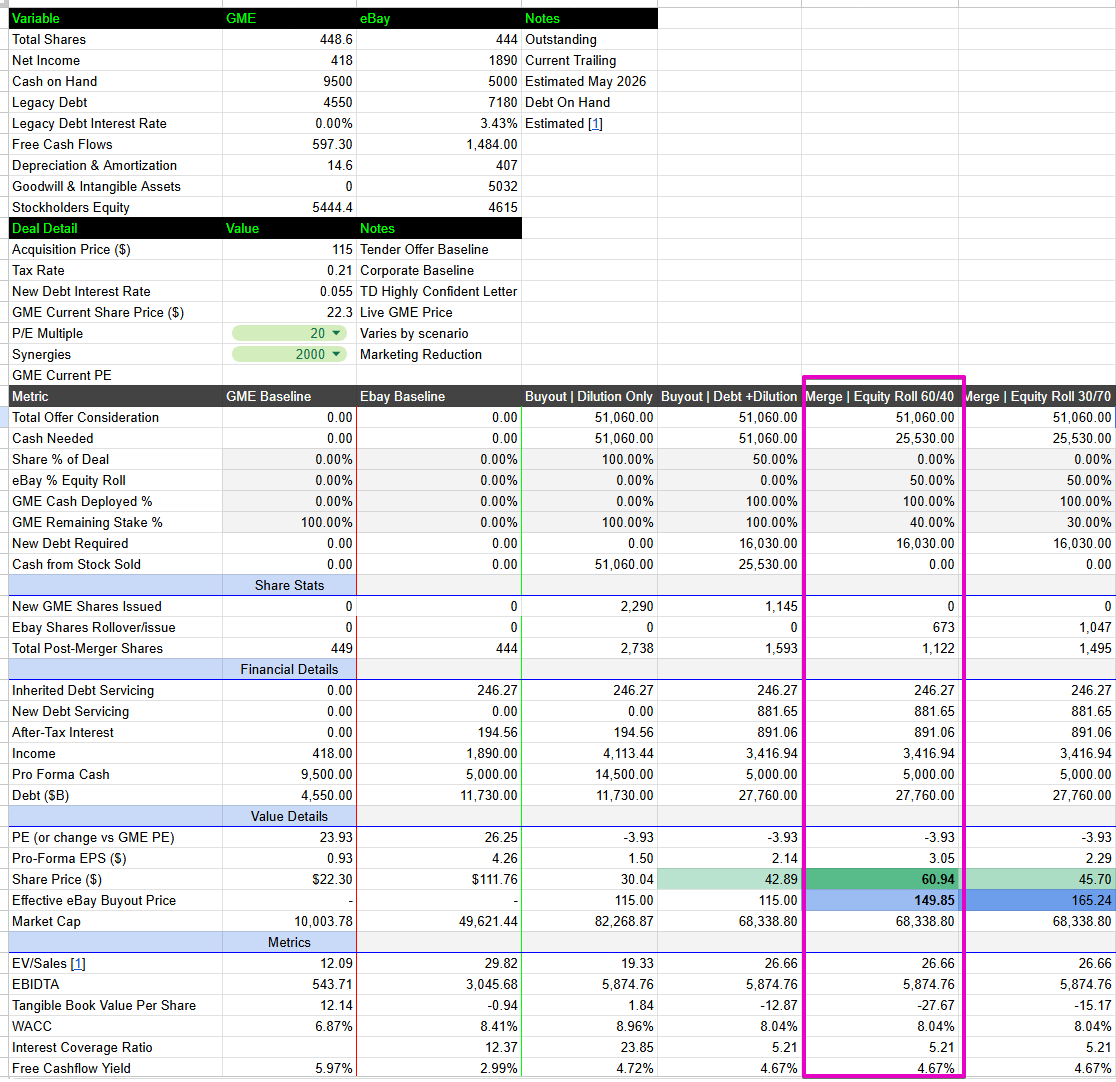Image resolution: width=1116 pixels, height=1082 pixels.
Task: Select the eBay Net Income cell 1890
Action: [x=438, y=61]
